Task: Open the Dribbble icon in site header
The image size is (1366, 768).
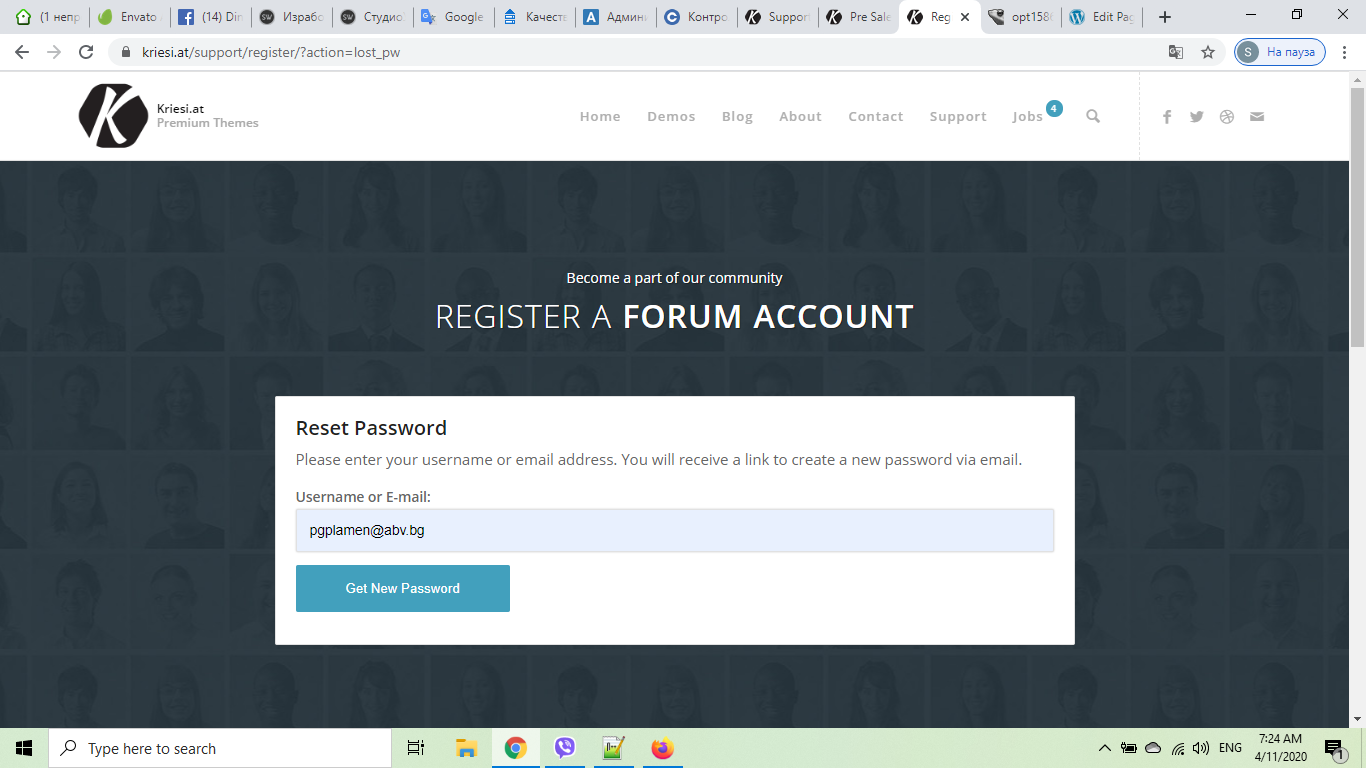Action: (1227, 117)
